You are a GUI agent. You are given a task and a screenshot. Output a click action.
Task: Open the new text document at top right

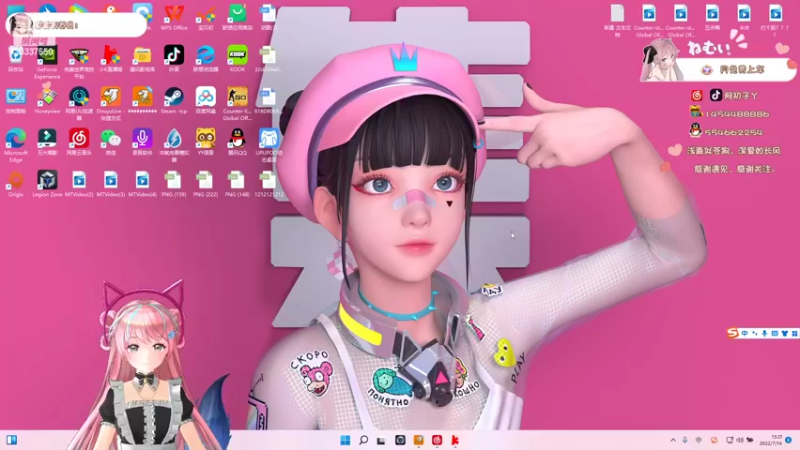617,20
